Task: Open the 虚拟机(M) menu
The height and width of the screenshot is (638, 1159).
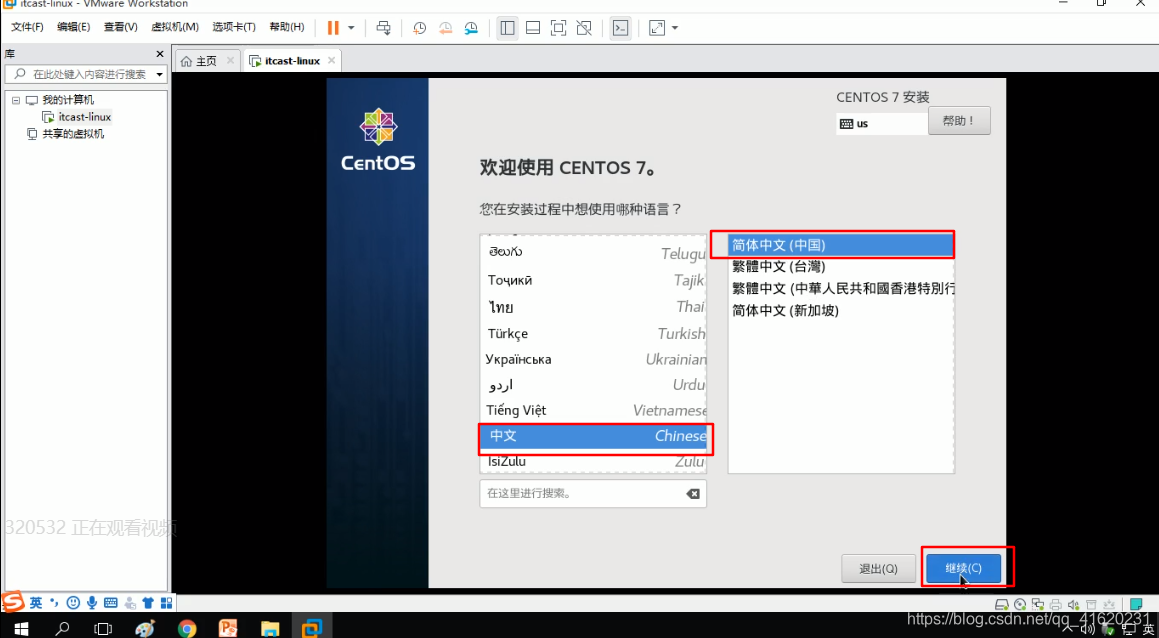Action: point(175,27)
